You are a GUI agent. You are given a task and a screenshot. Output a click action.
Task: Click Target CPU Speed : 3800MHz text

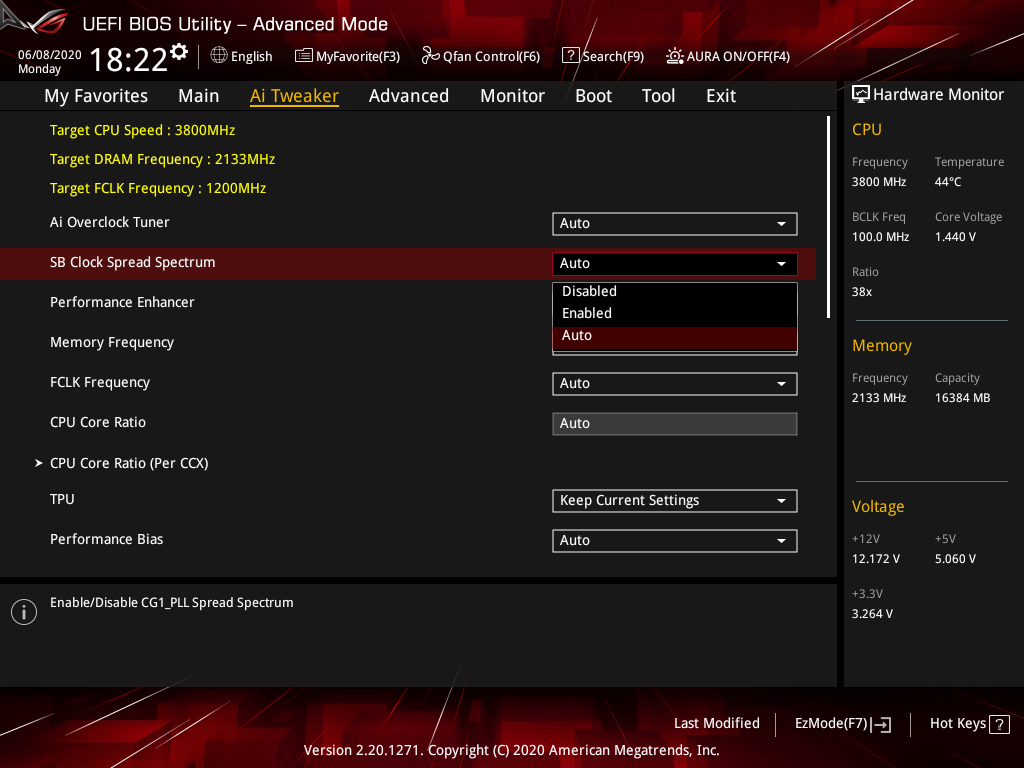click(142, 130)
